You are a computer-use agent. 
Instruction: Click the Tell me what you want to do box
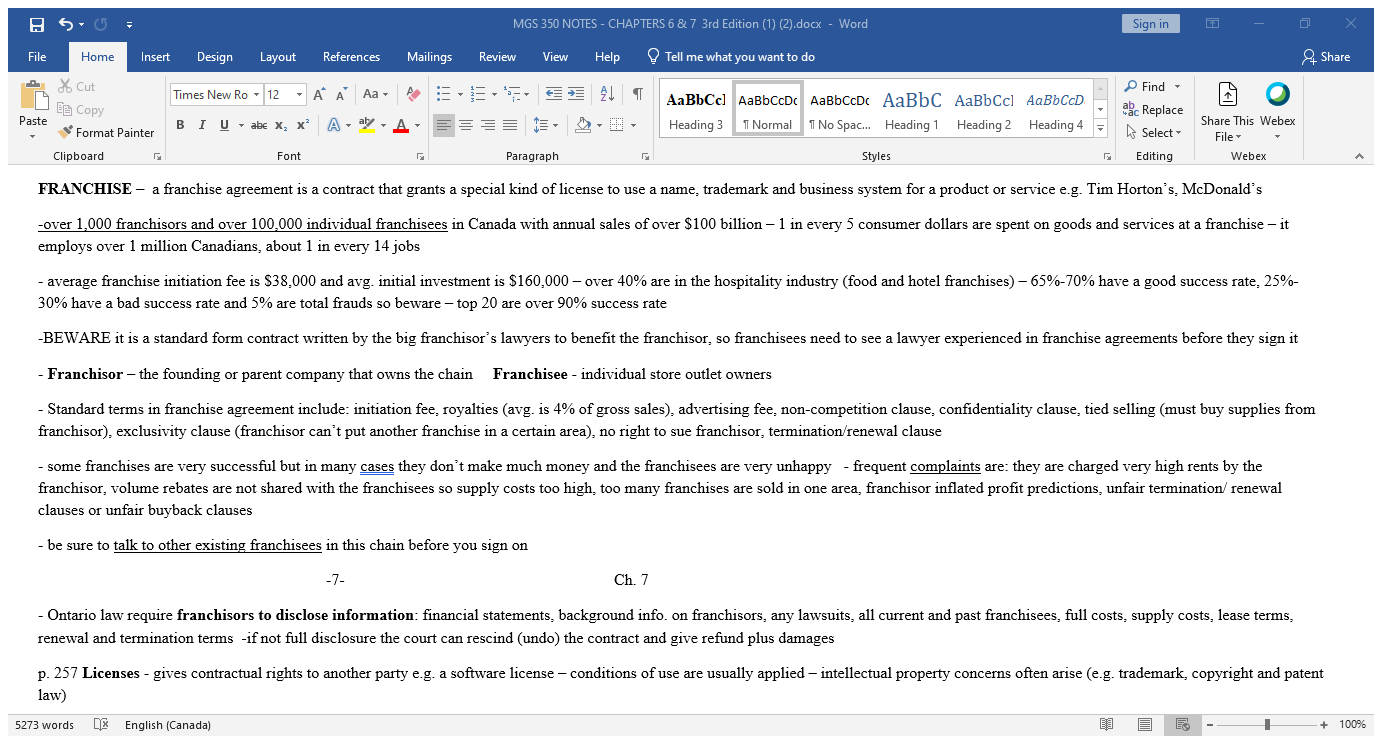point(730,57)
